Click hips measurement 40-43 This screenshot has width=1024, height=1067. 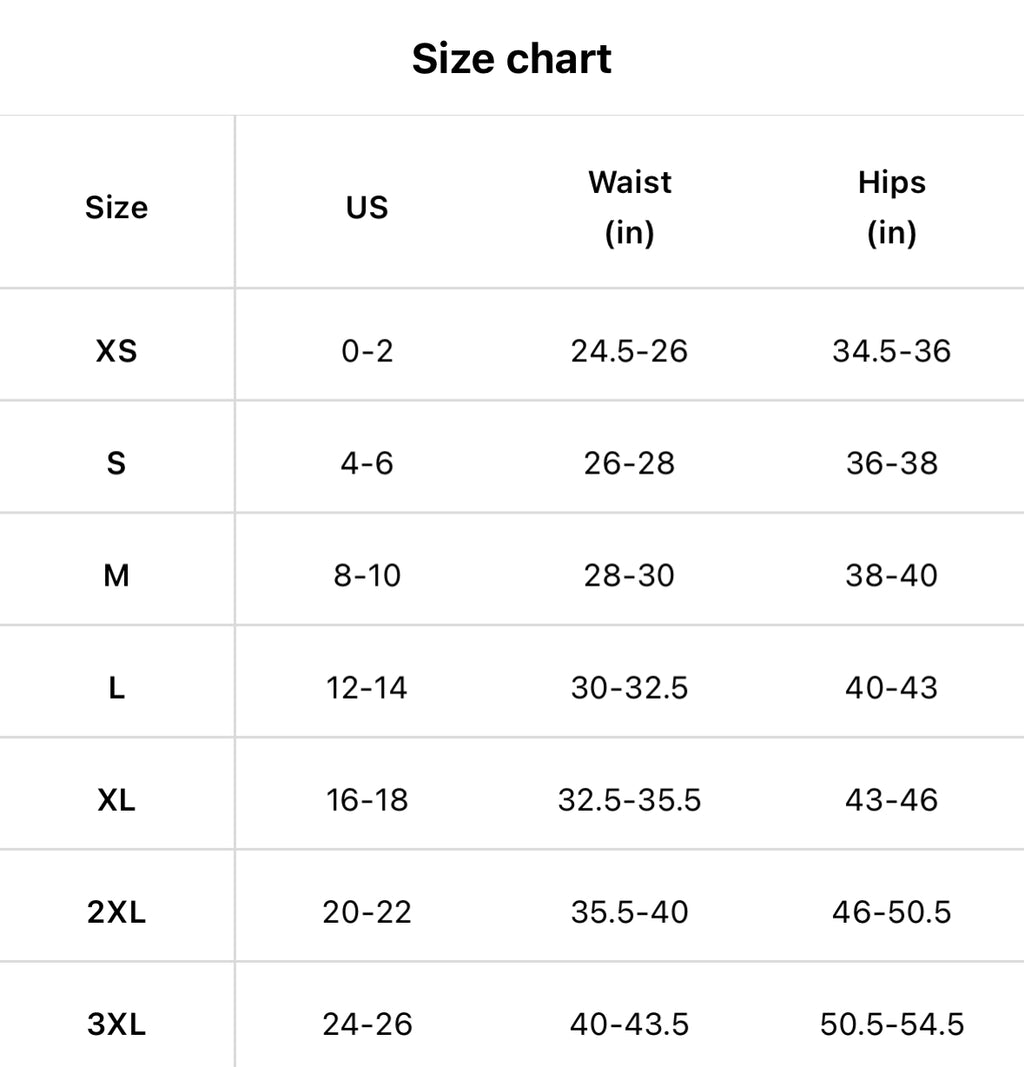[x=891, y=687]
